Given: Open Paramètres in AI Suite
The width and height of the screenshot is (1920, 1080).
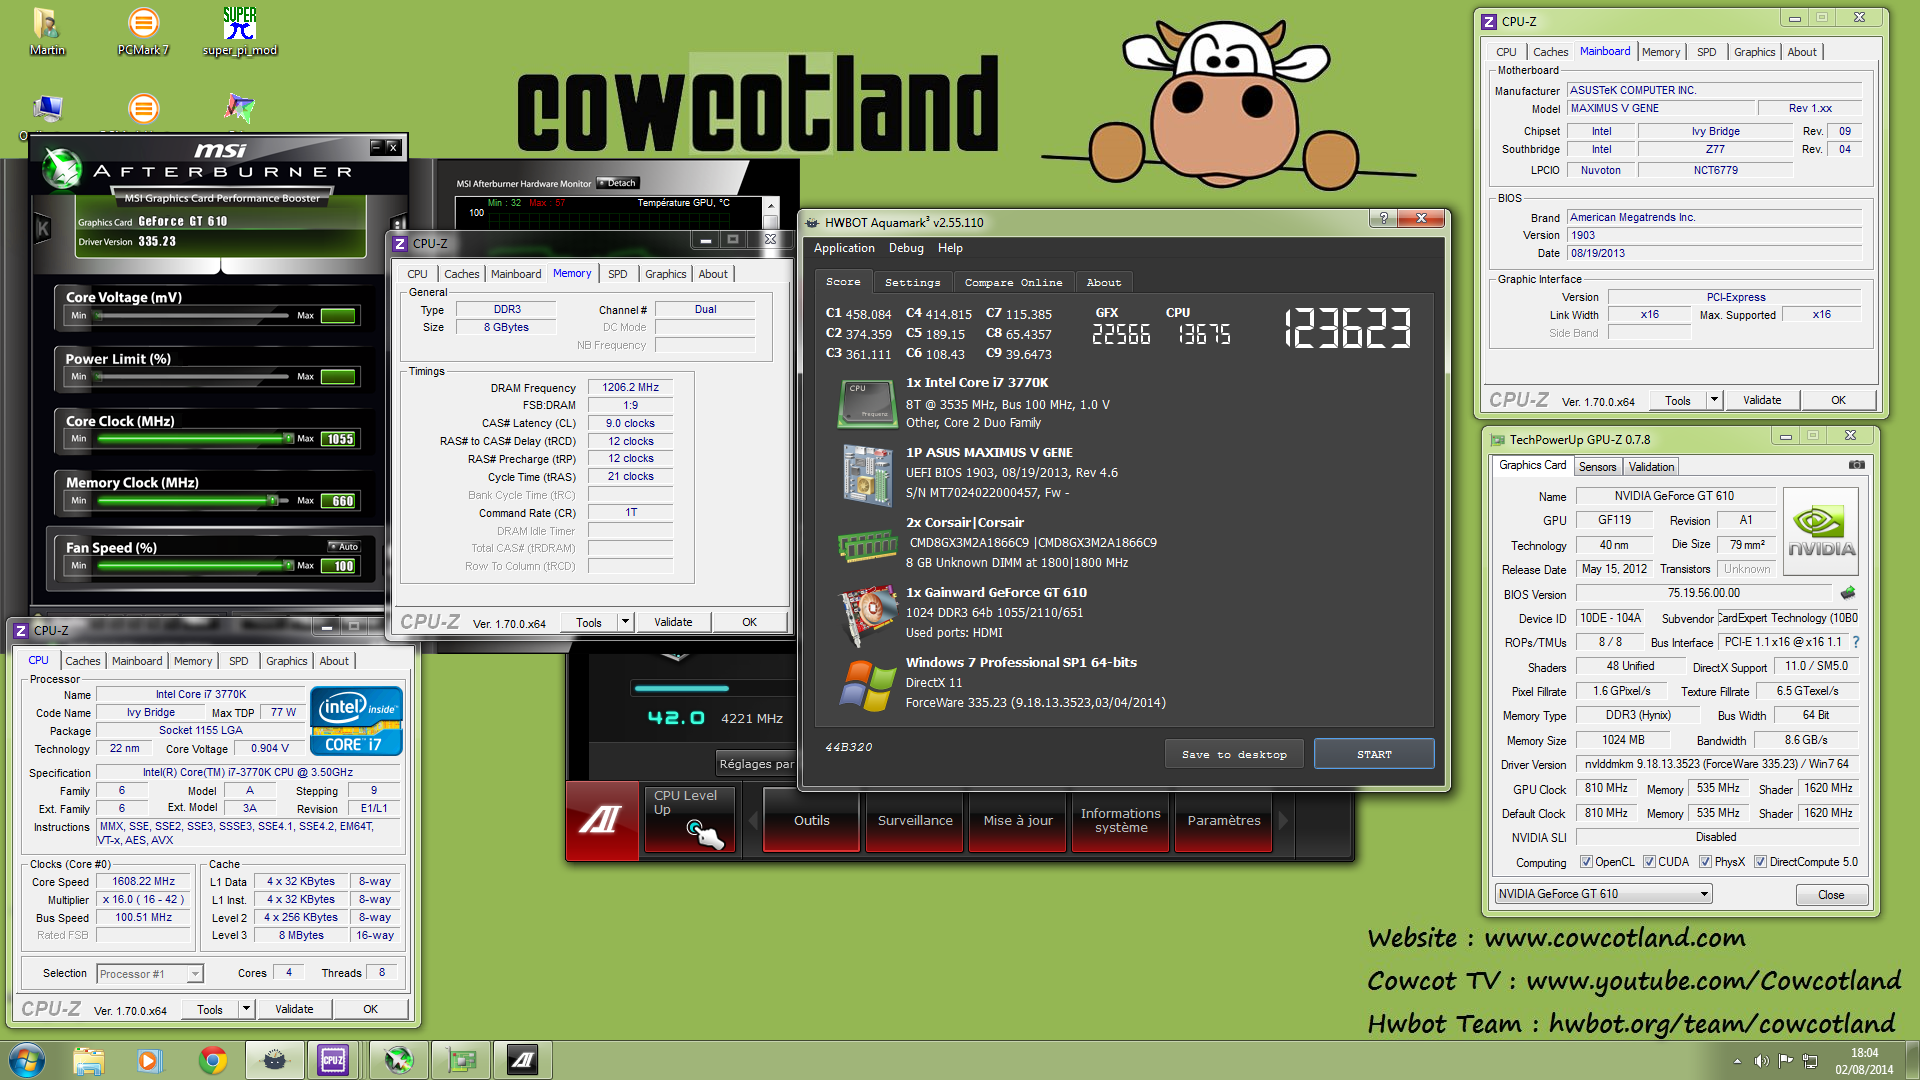Looking at the screenshot, I should coord(1223,820).
